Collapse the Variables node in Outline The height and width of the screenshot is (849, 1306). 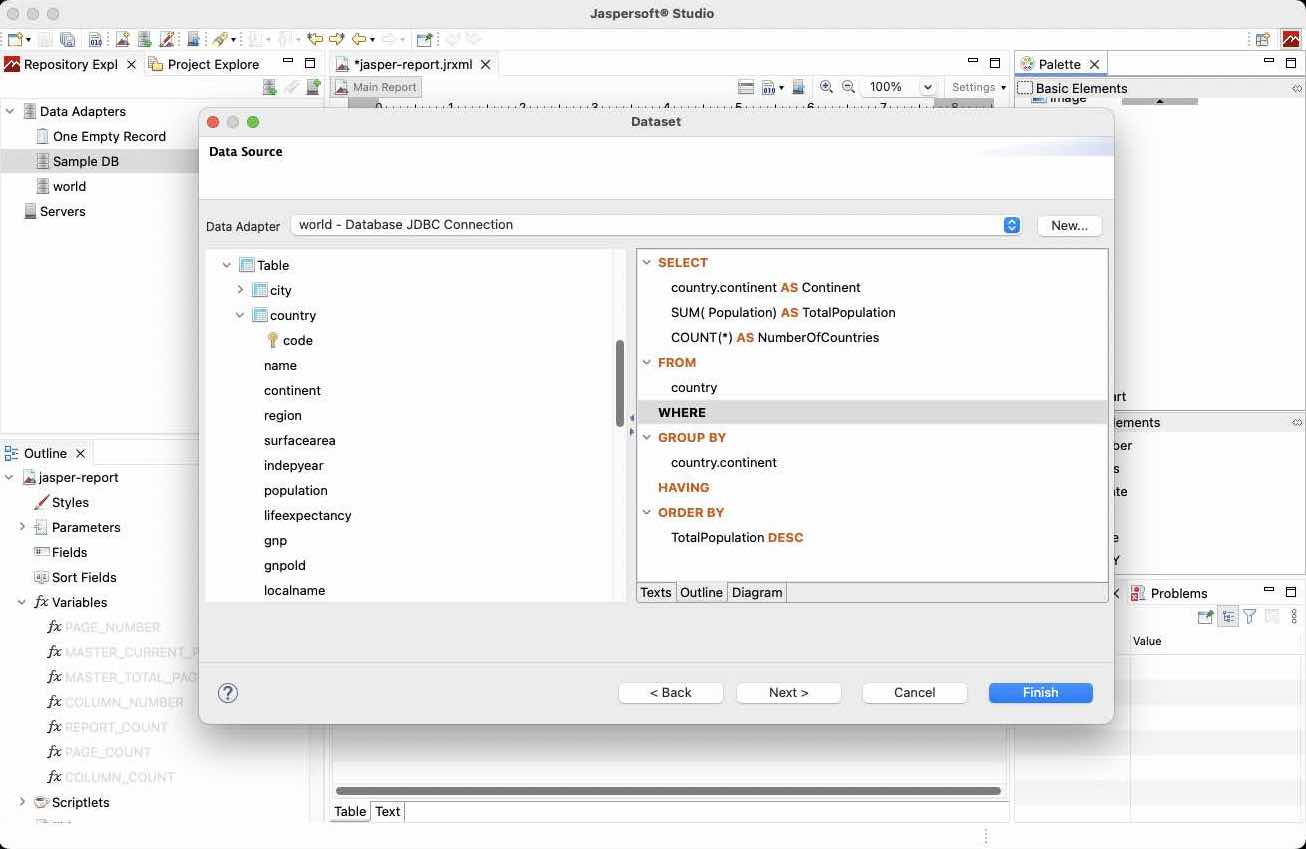click(22, 602)
